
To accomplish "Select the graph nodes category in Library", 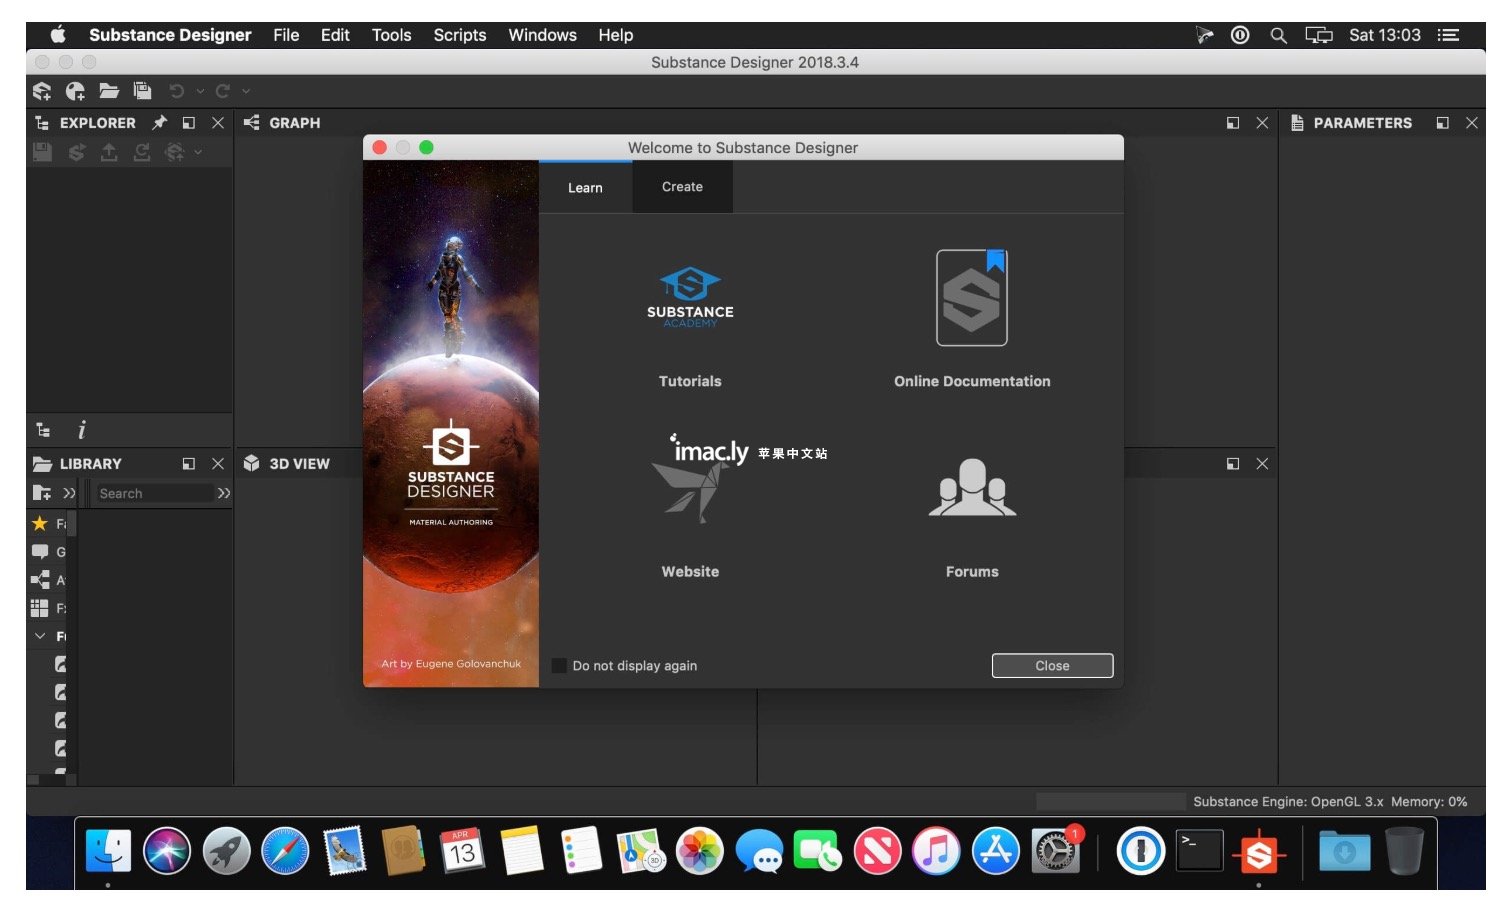I will (40, 579).
